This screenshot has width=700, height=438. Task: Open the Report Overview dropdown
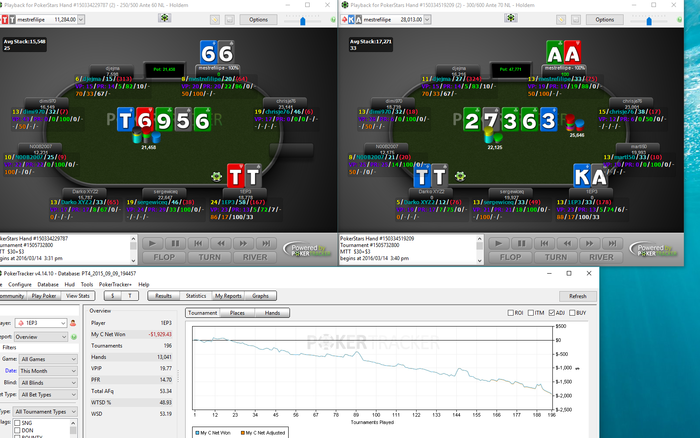[41, 337]
